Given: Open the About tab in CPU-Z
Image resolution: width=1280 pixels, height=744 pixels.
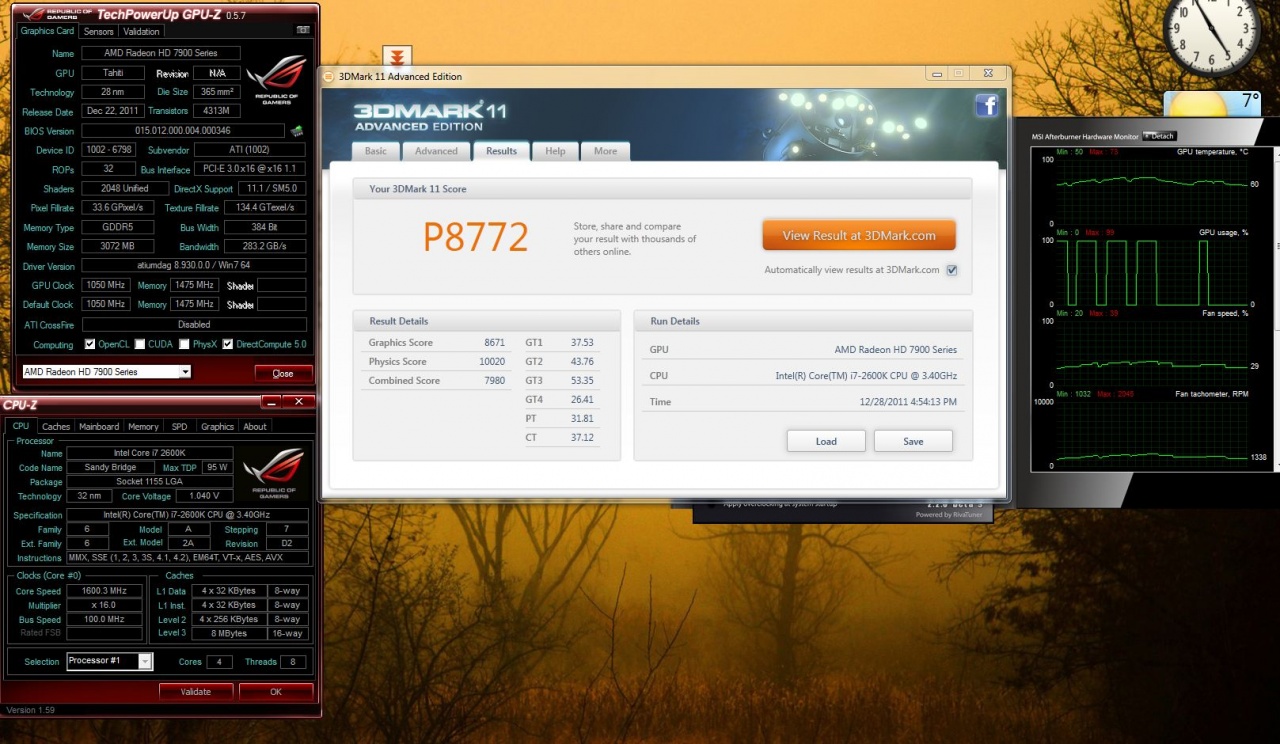Looking at the screenshot, I should pos(255,426).
